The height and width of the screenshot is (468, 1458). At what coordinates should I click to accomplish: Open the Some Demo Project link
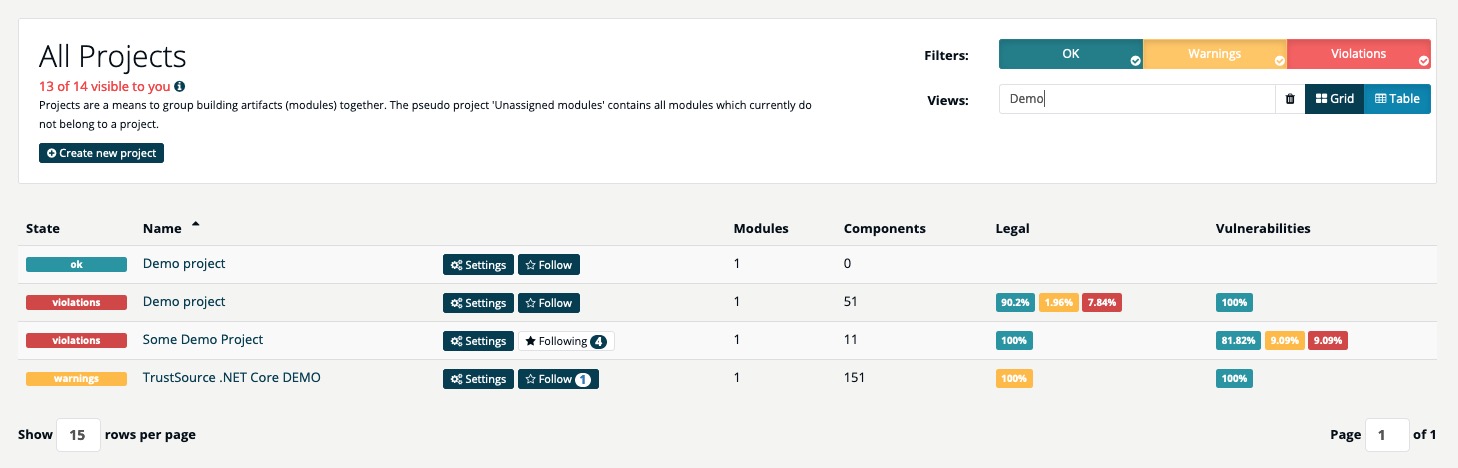click(203, 339)
